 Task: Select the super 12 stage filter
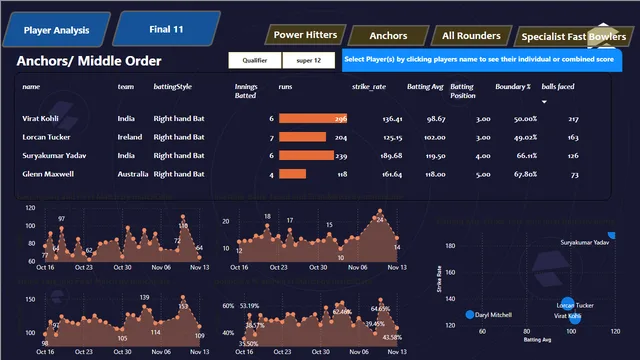point(309,60)
